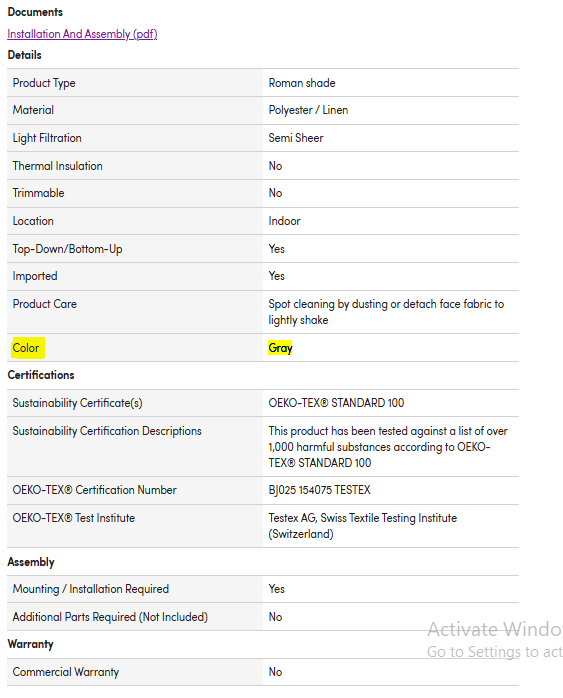This screenshot has height=698, width=563.
Task: Click the BJ025 154075 TESTEX certification number
Action: pyautogui.click(x=319, y=490)
